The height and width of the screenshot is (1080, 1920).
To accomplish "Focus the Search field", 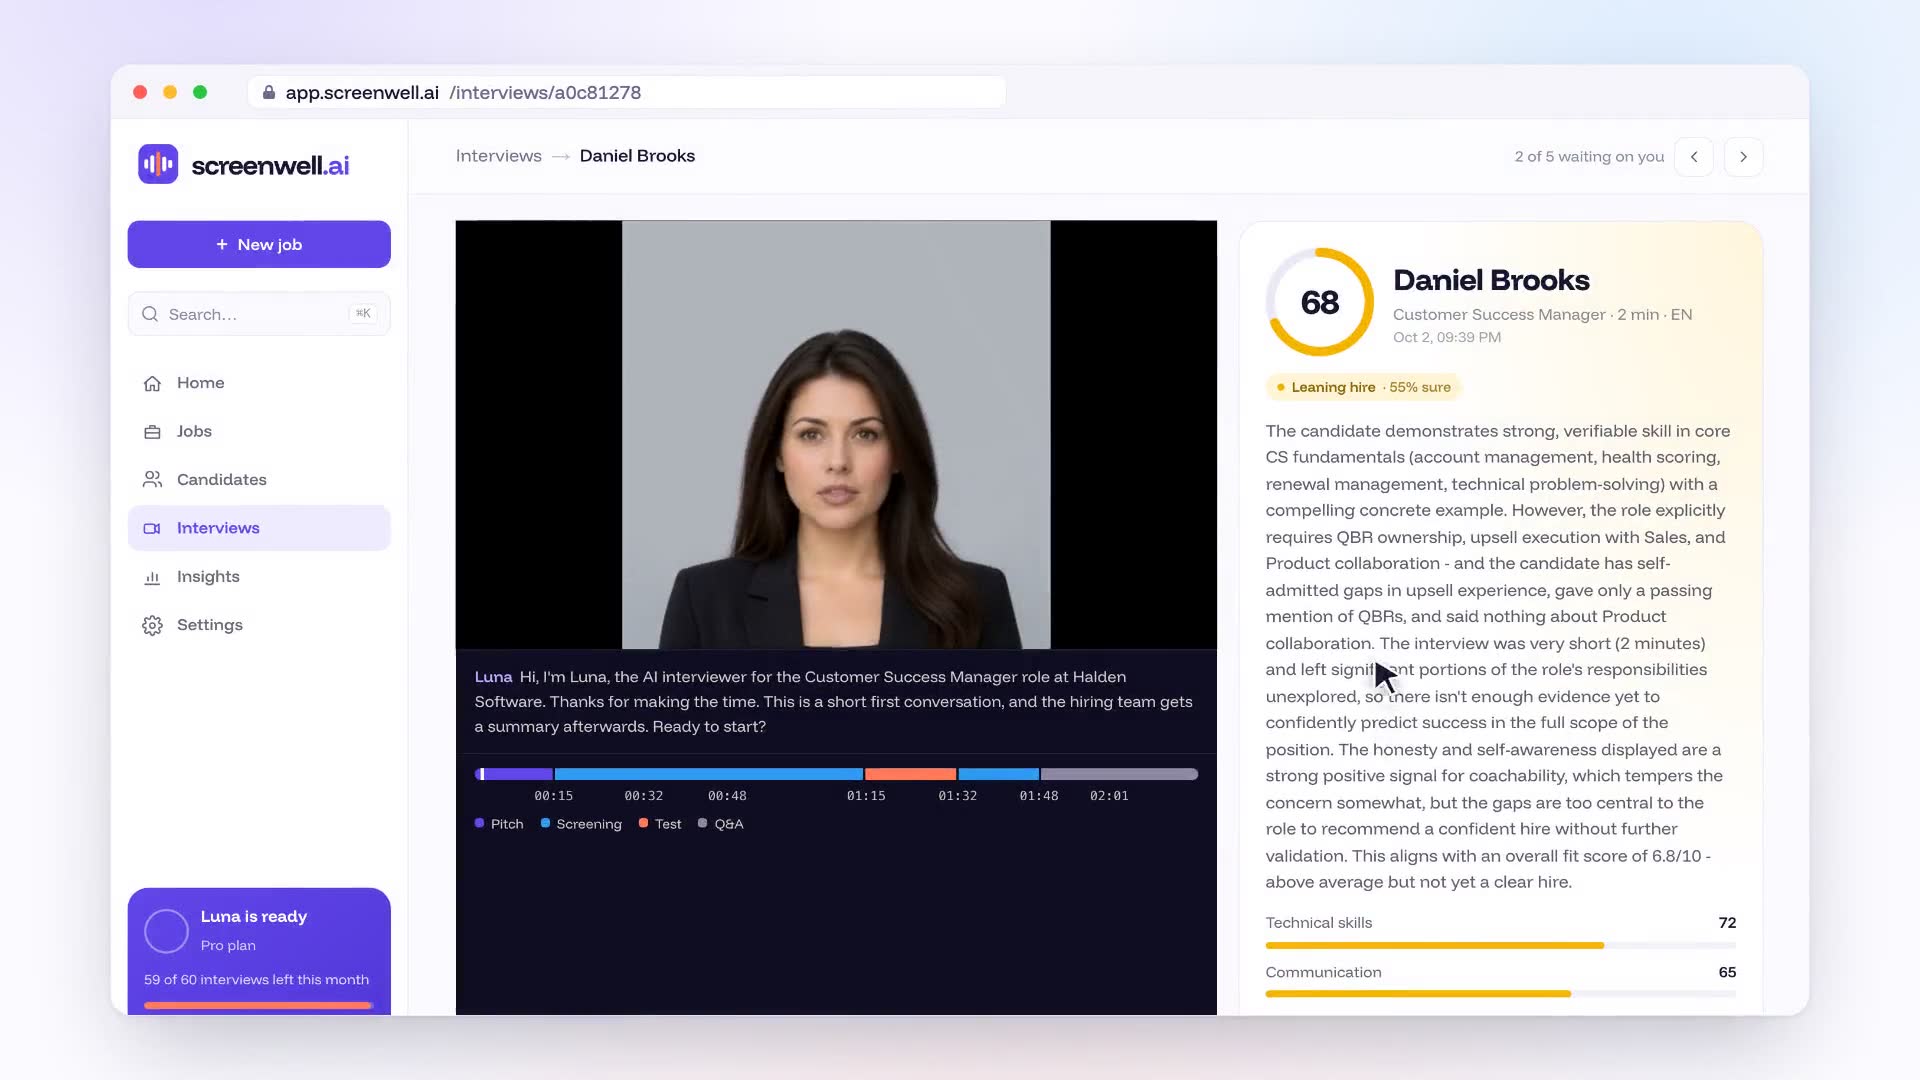I will pyautogui.click(x=259, y=314).
